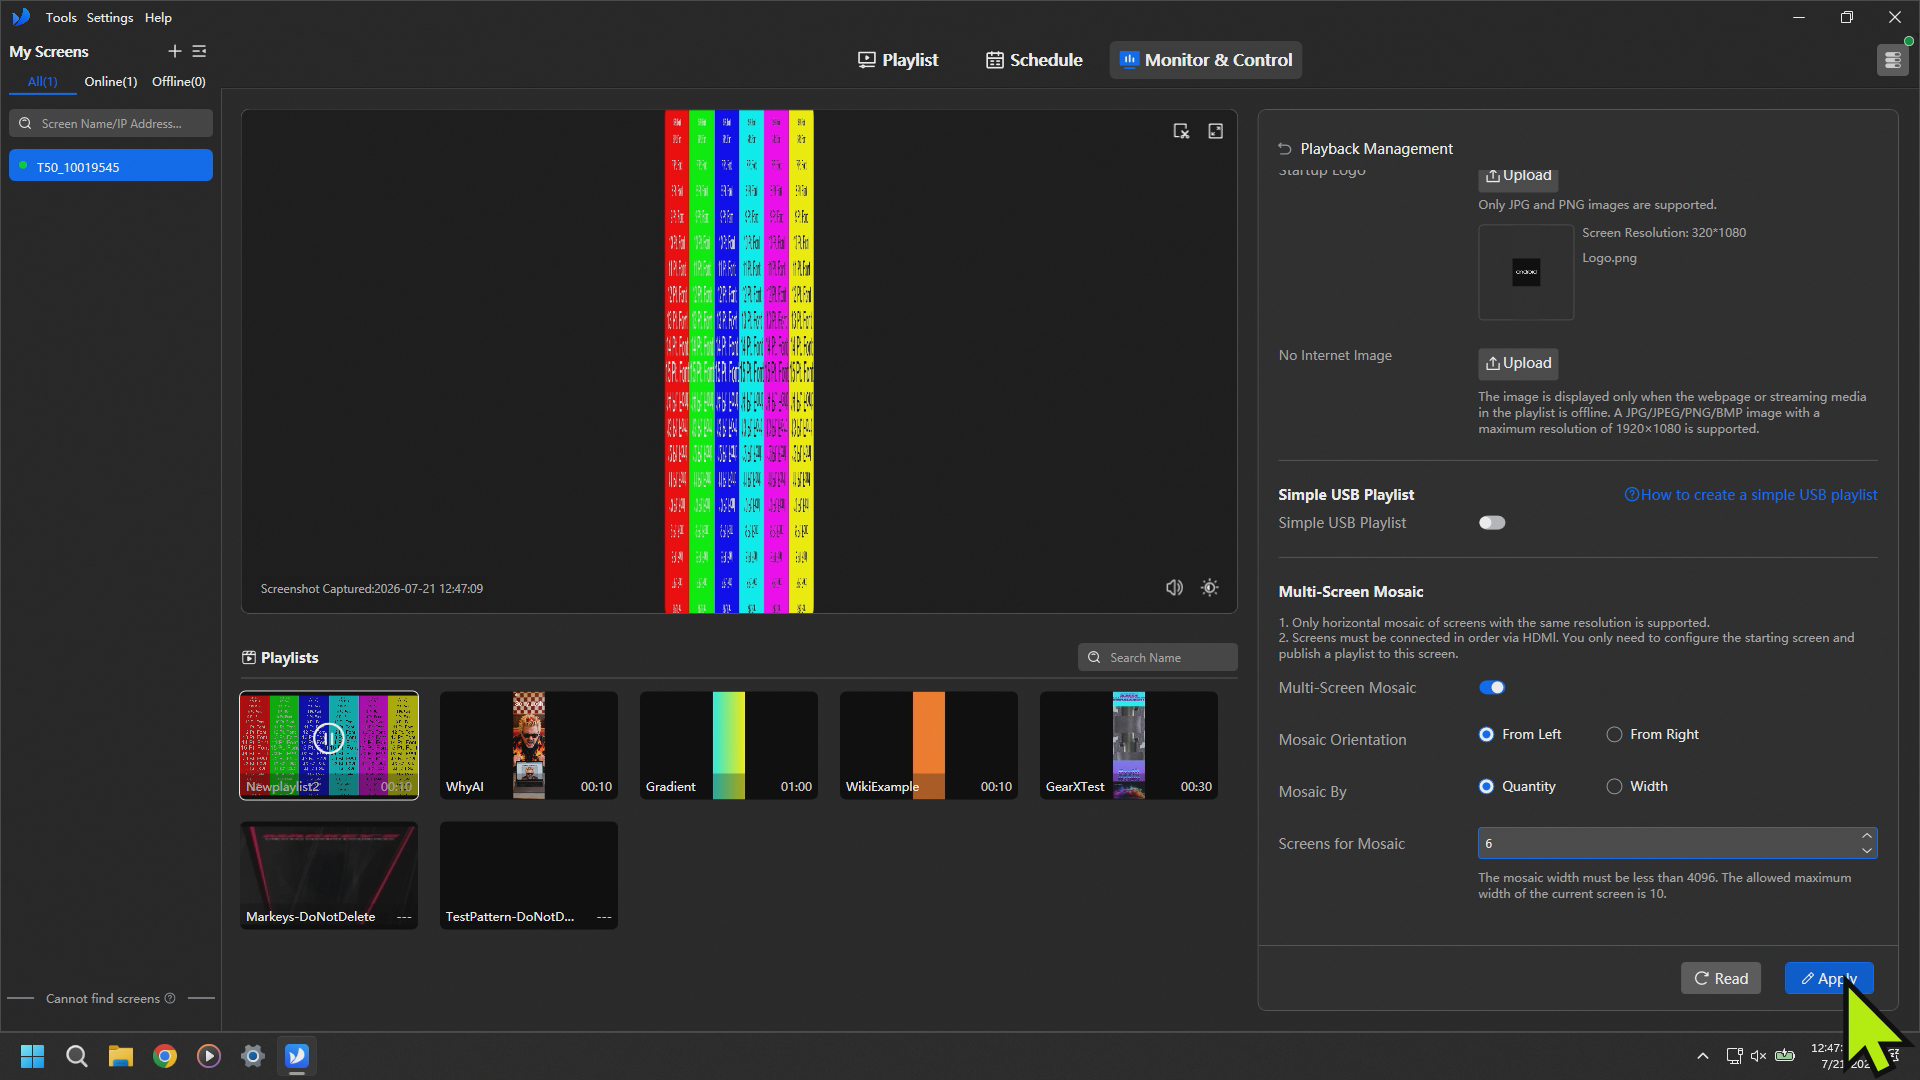Upload a Startup Logo image

1518,176
